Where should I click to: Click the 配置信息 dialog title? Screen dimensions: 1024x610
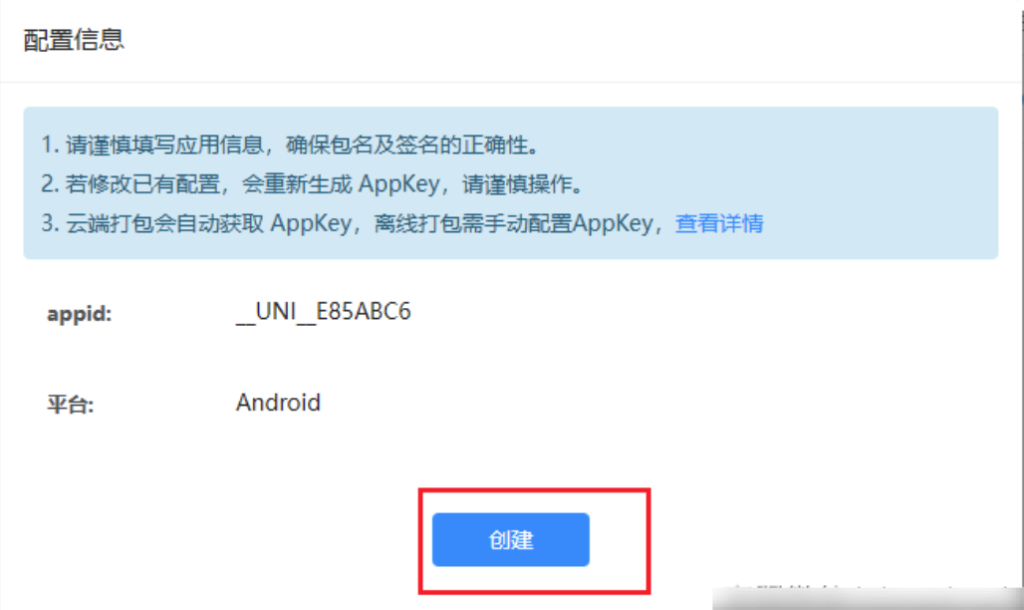(x=73, y=40)
